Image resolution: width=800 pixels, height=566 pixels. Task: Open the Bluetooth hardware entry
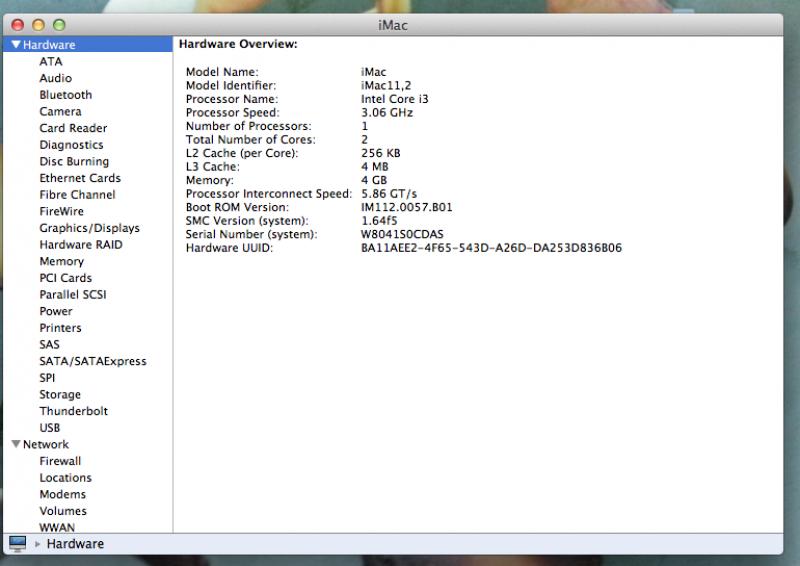click(x=65, y=95)
